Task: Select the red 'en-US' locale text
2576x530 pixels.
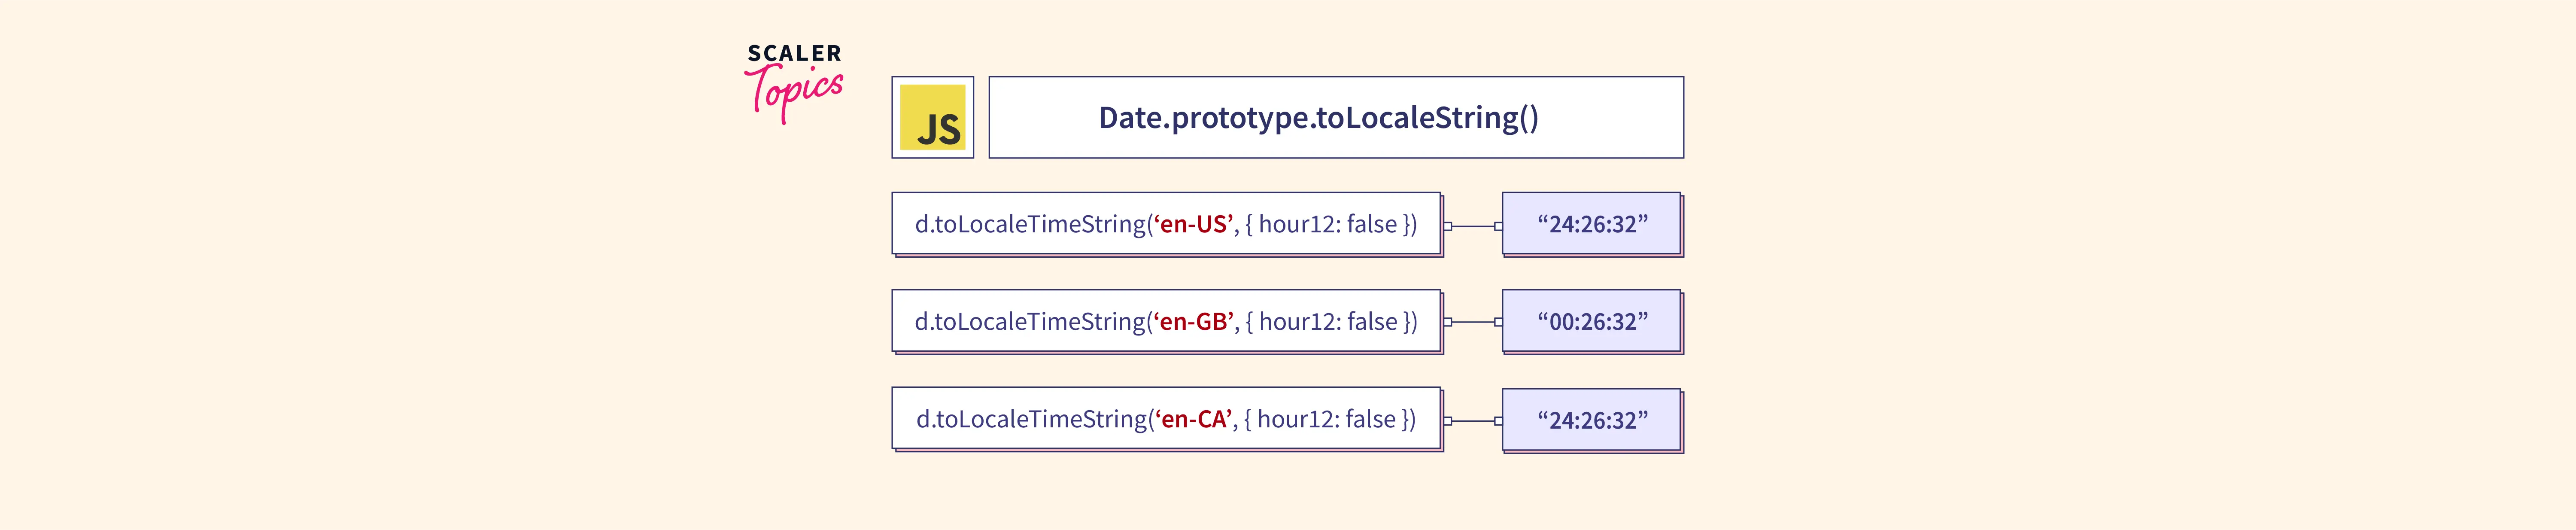Action: (x=1193, y=224)
